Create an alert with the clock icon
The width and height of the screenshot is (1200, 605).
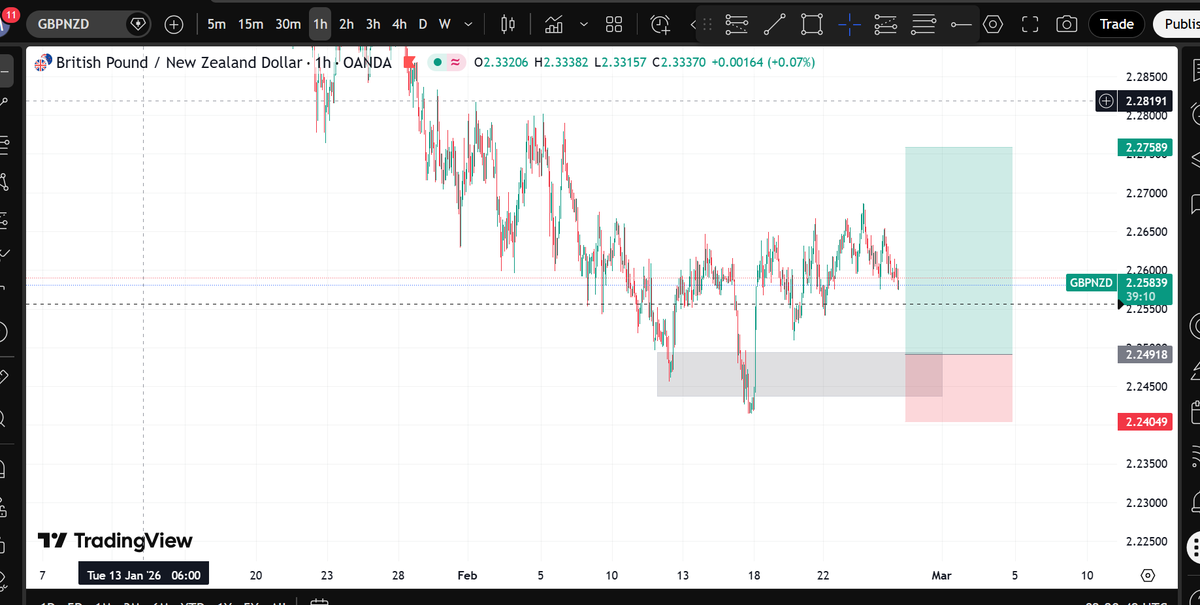click(661, 23)
